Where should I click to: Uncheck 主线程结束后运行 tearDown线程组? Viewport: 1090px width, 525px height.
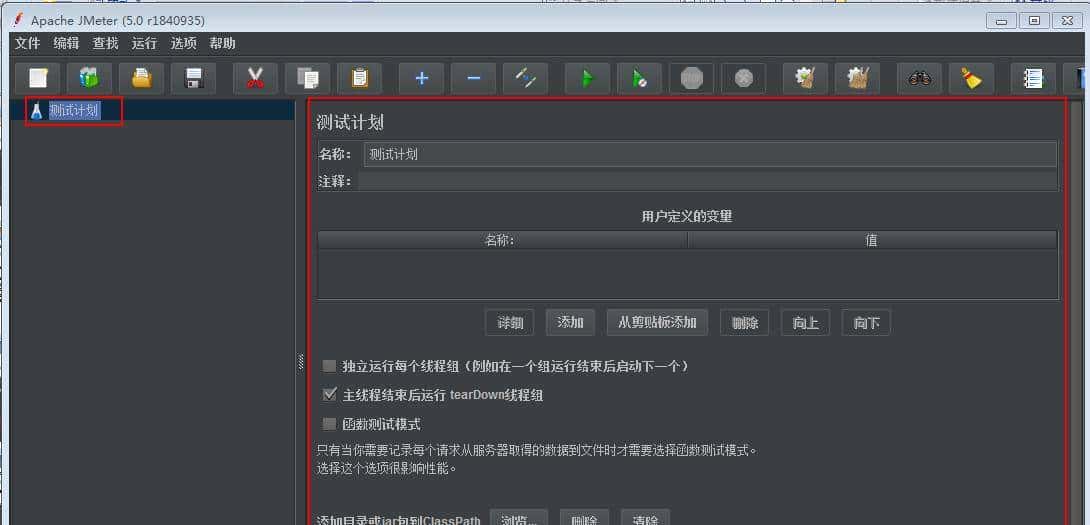click(x=330, y=395)
